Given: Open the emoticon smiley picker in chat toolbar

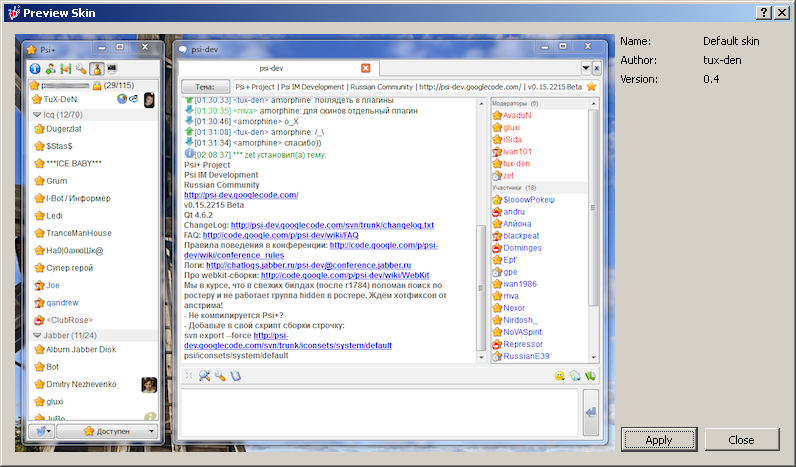Looking at the screenshot, I should click(562, 376).
